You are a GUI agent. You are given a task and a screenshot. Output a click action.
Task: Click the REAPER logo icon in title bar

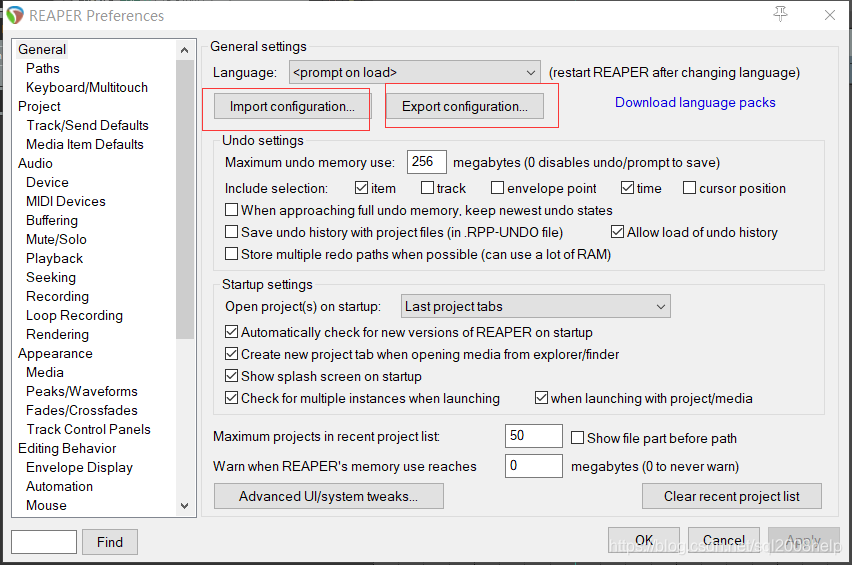pyautogui.click(x=15, y=15)
